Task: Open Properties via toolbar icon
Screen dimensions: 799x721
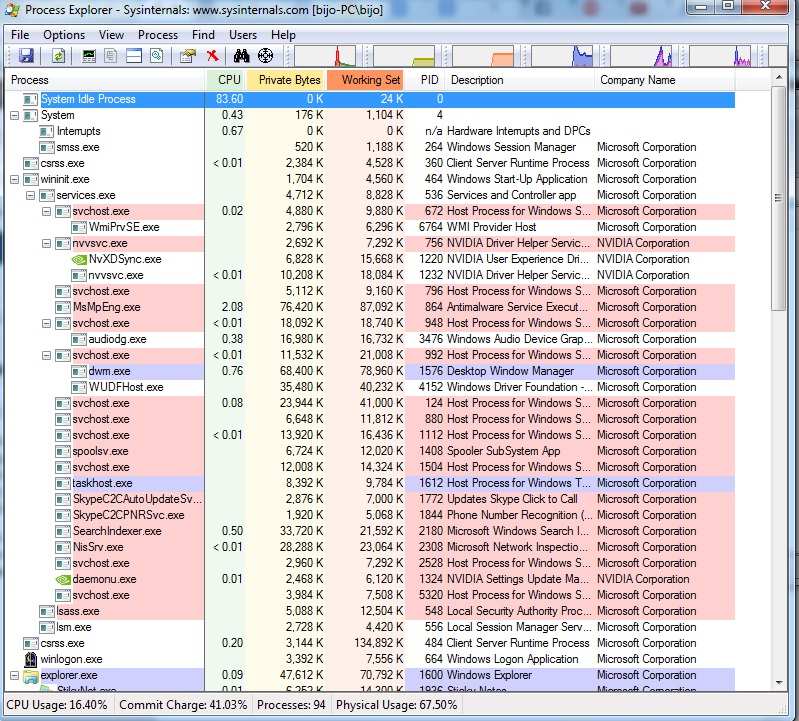Action: (188, 56)
